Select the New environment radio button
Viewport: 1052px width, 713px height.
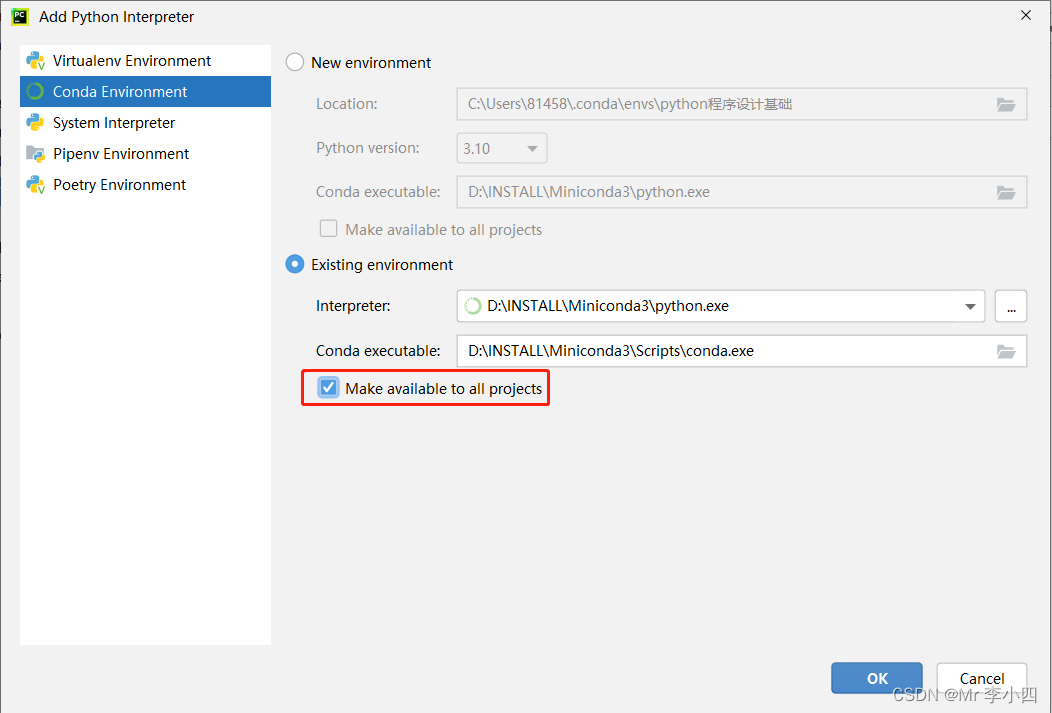(x=295, y=62)
